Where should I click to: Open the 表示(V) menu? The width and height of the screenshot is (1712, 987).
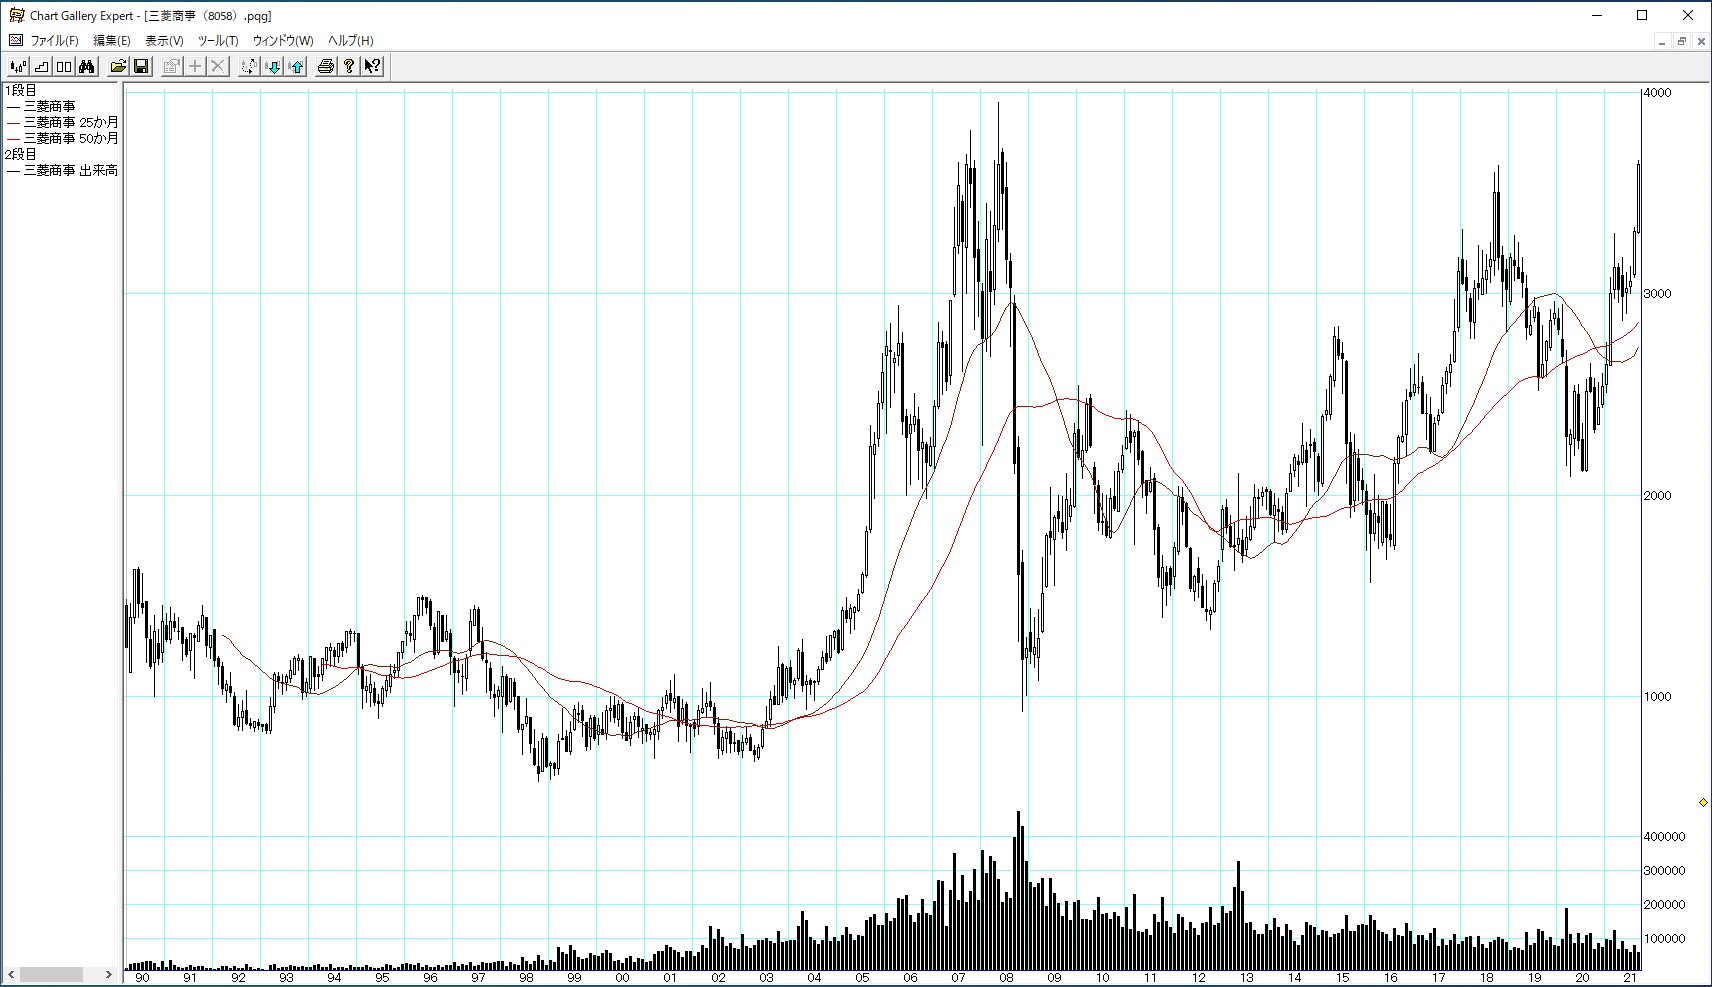[x=164, y=41]
